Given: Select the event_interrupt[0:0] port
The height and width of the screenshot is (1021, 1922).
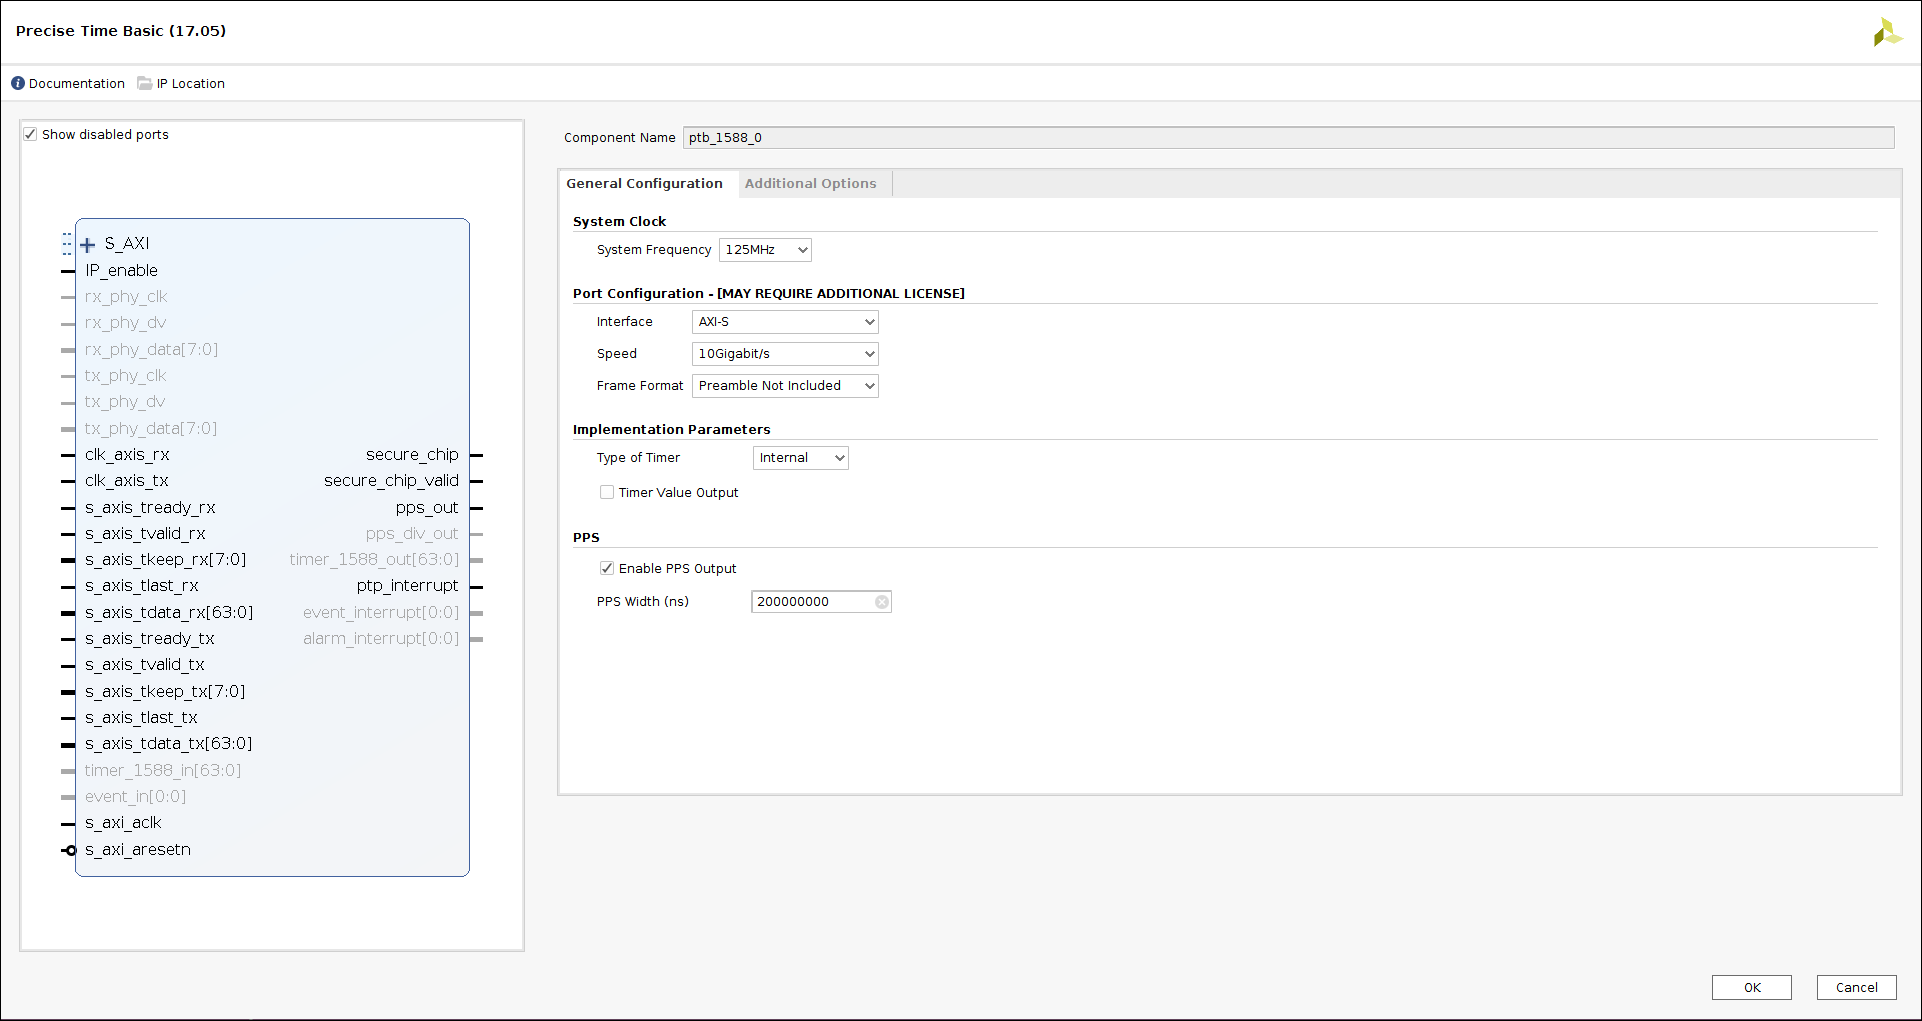Looking at the screenshot, I should [381, 613].
